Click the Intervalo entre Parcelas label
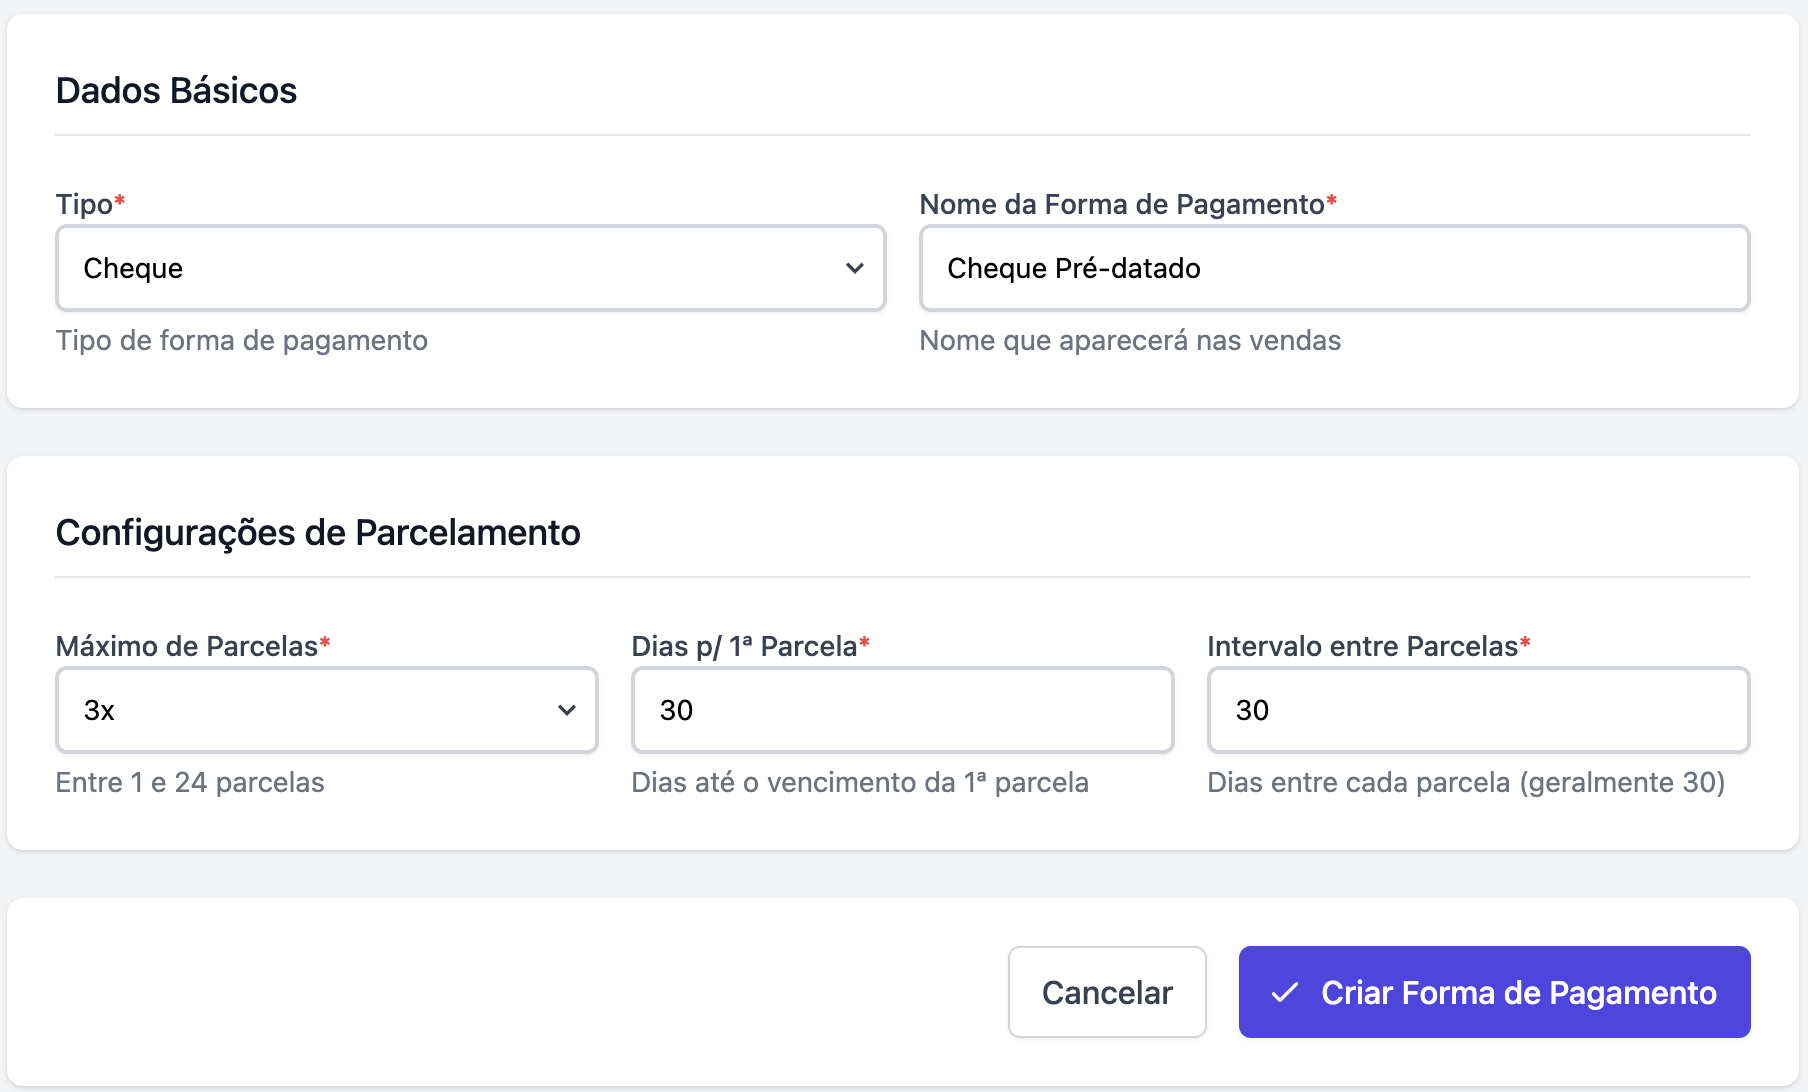 [1362, 646]
